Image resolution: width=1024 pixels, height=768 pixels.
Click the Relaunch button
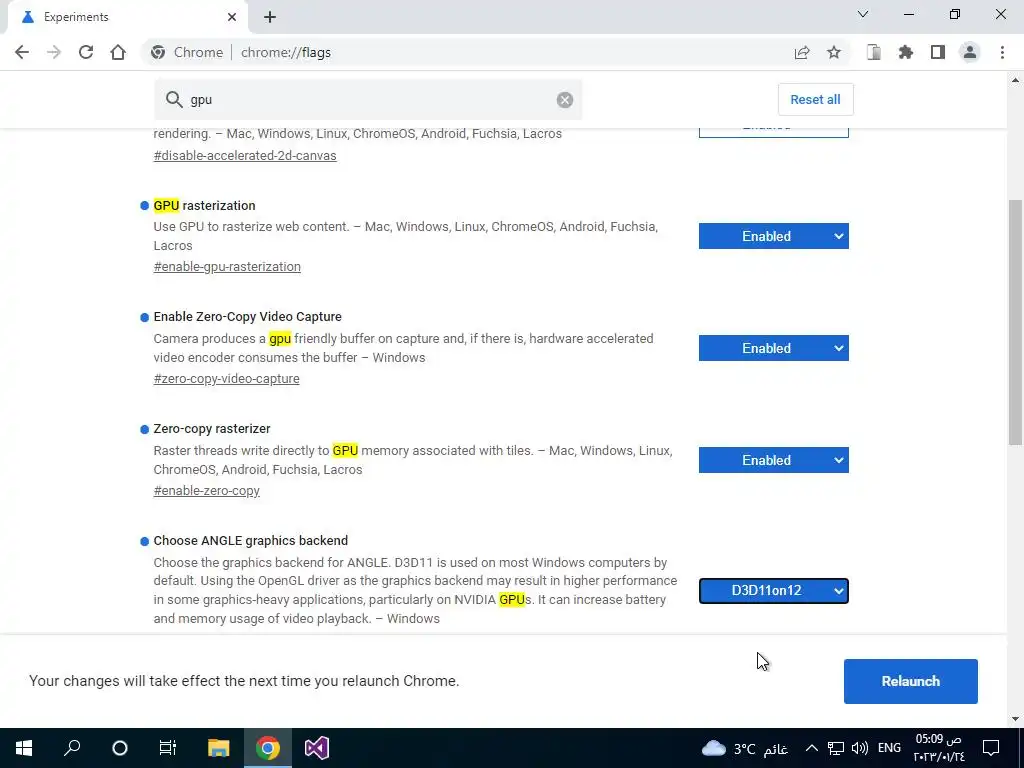coord(910,681)
